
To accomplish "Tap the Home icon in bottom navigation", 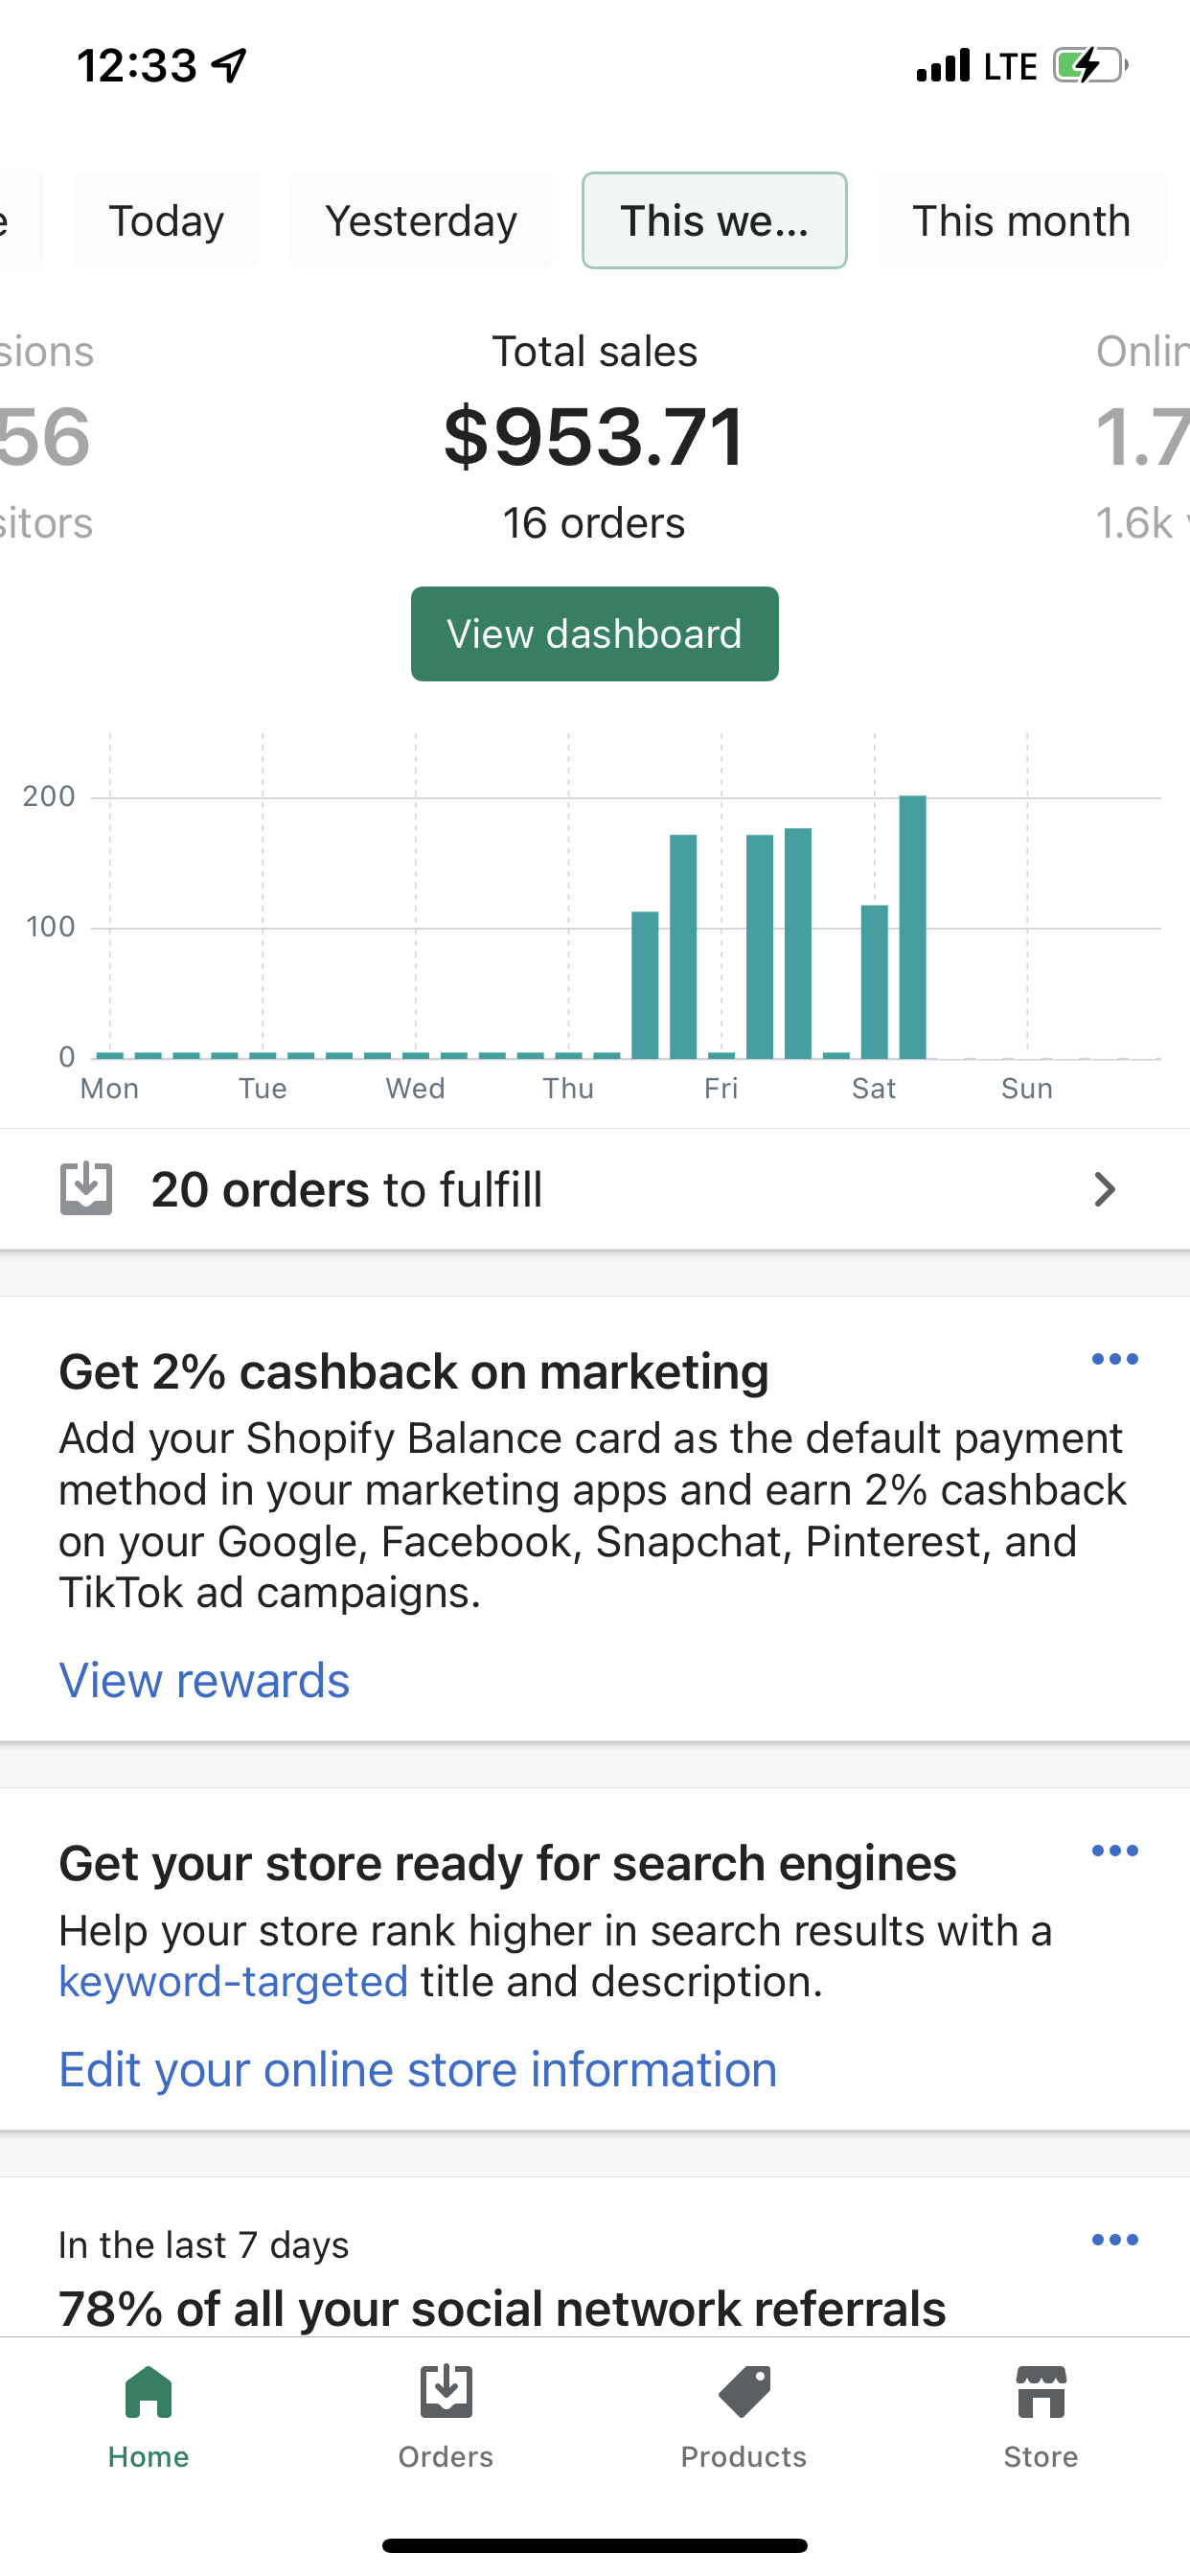I will pos(148,2392).
